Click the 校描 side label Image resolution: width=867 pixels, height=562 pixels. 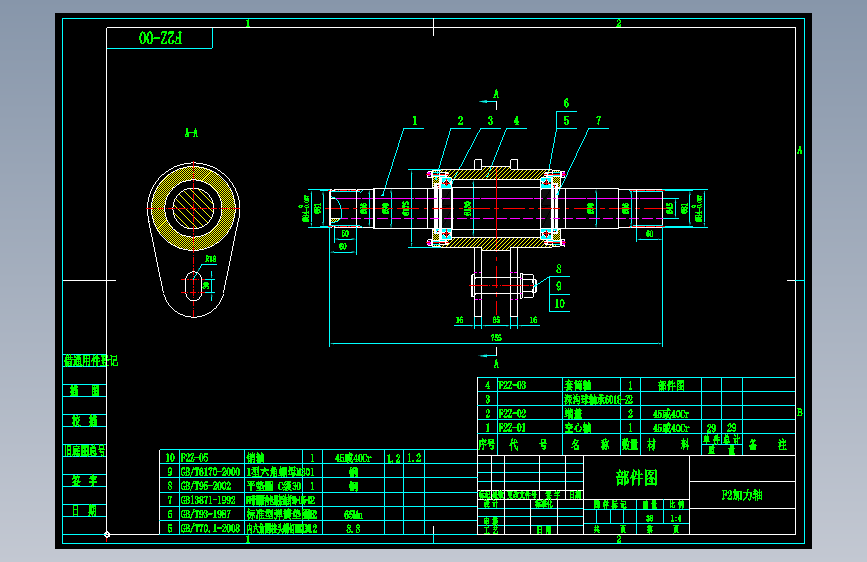[84, 421]
